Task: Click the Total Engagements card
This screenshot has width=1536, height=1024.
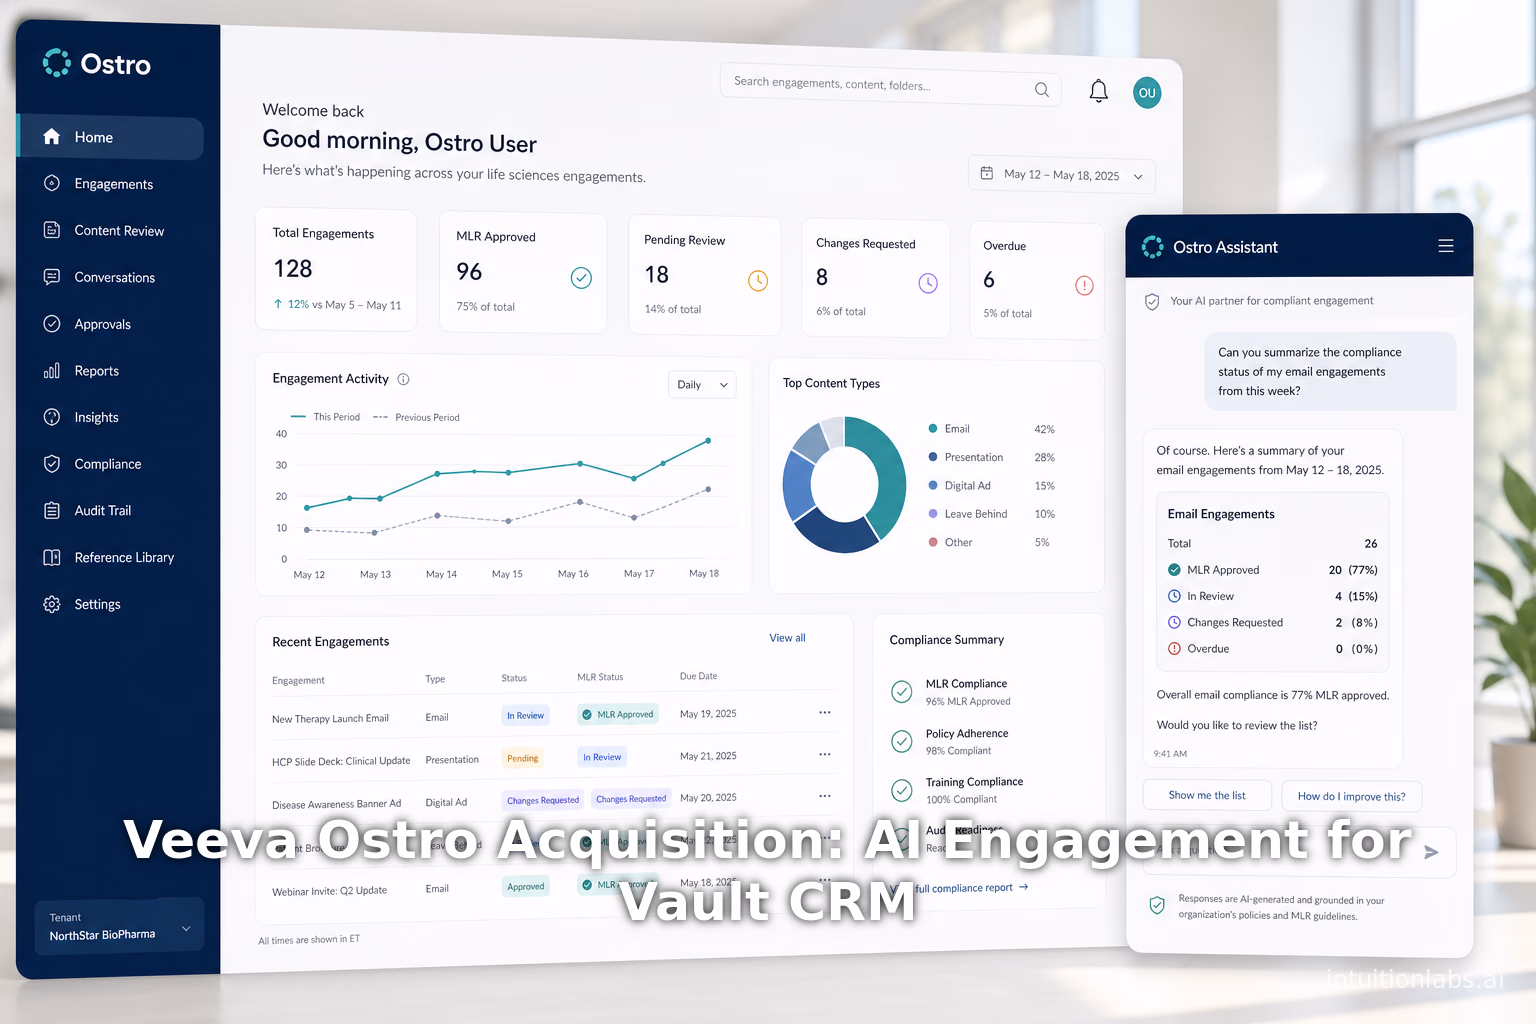Action: 336,269
